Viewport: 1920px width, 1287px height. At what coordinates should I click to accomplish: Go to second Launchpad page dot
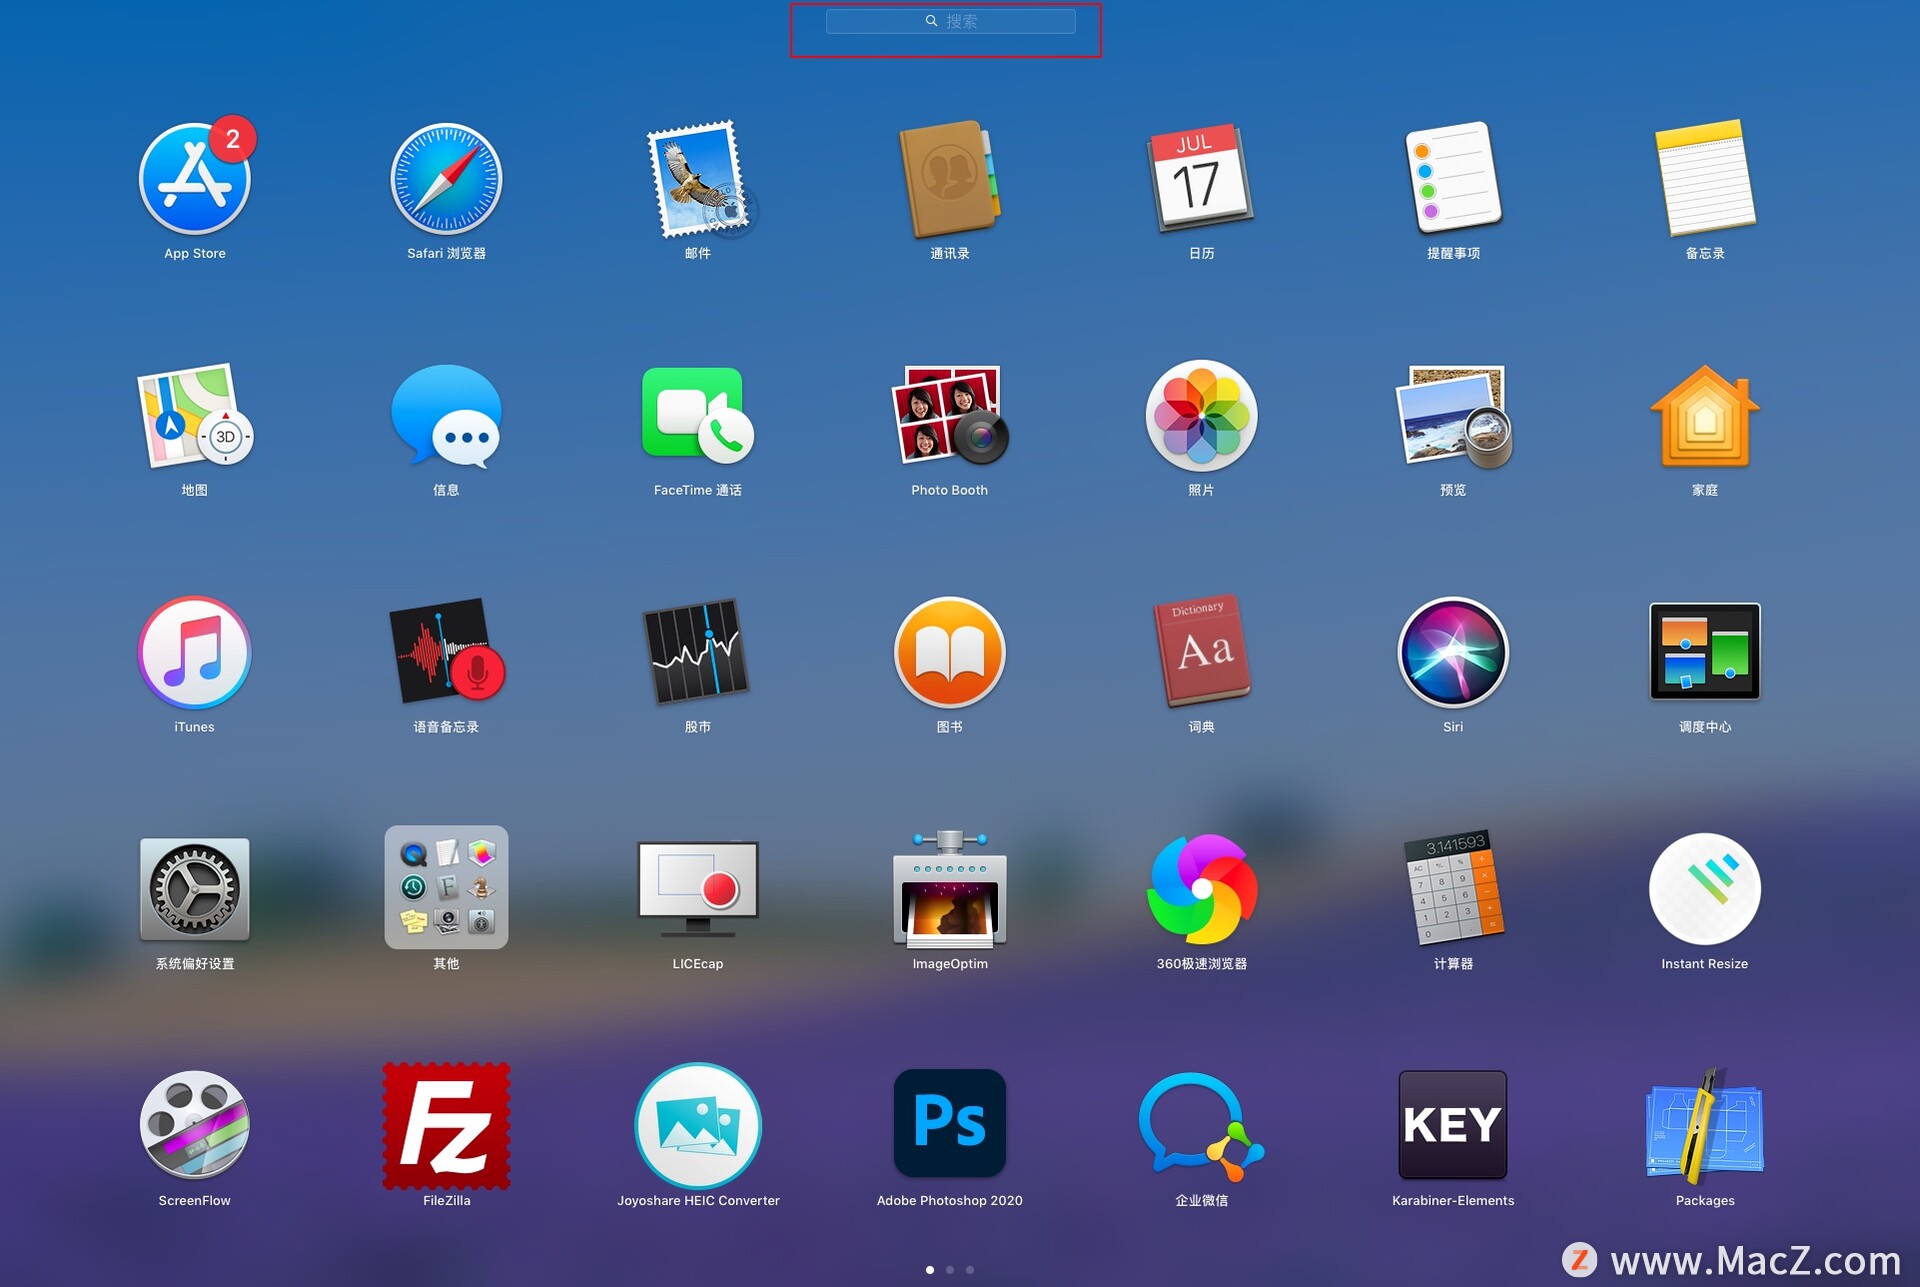pos(950,1270)
